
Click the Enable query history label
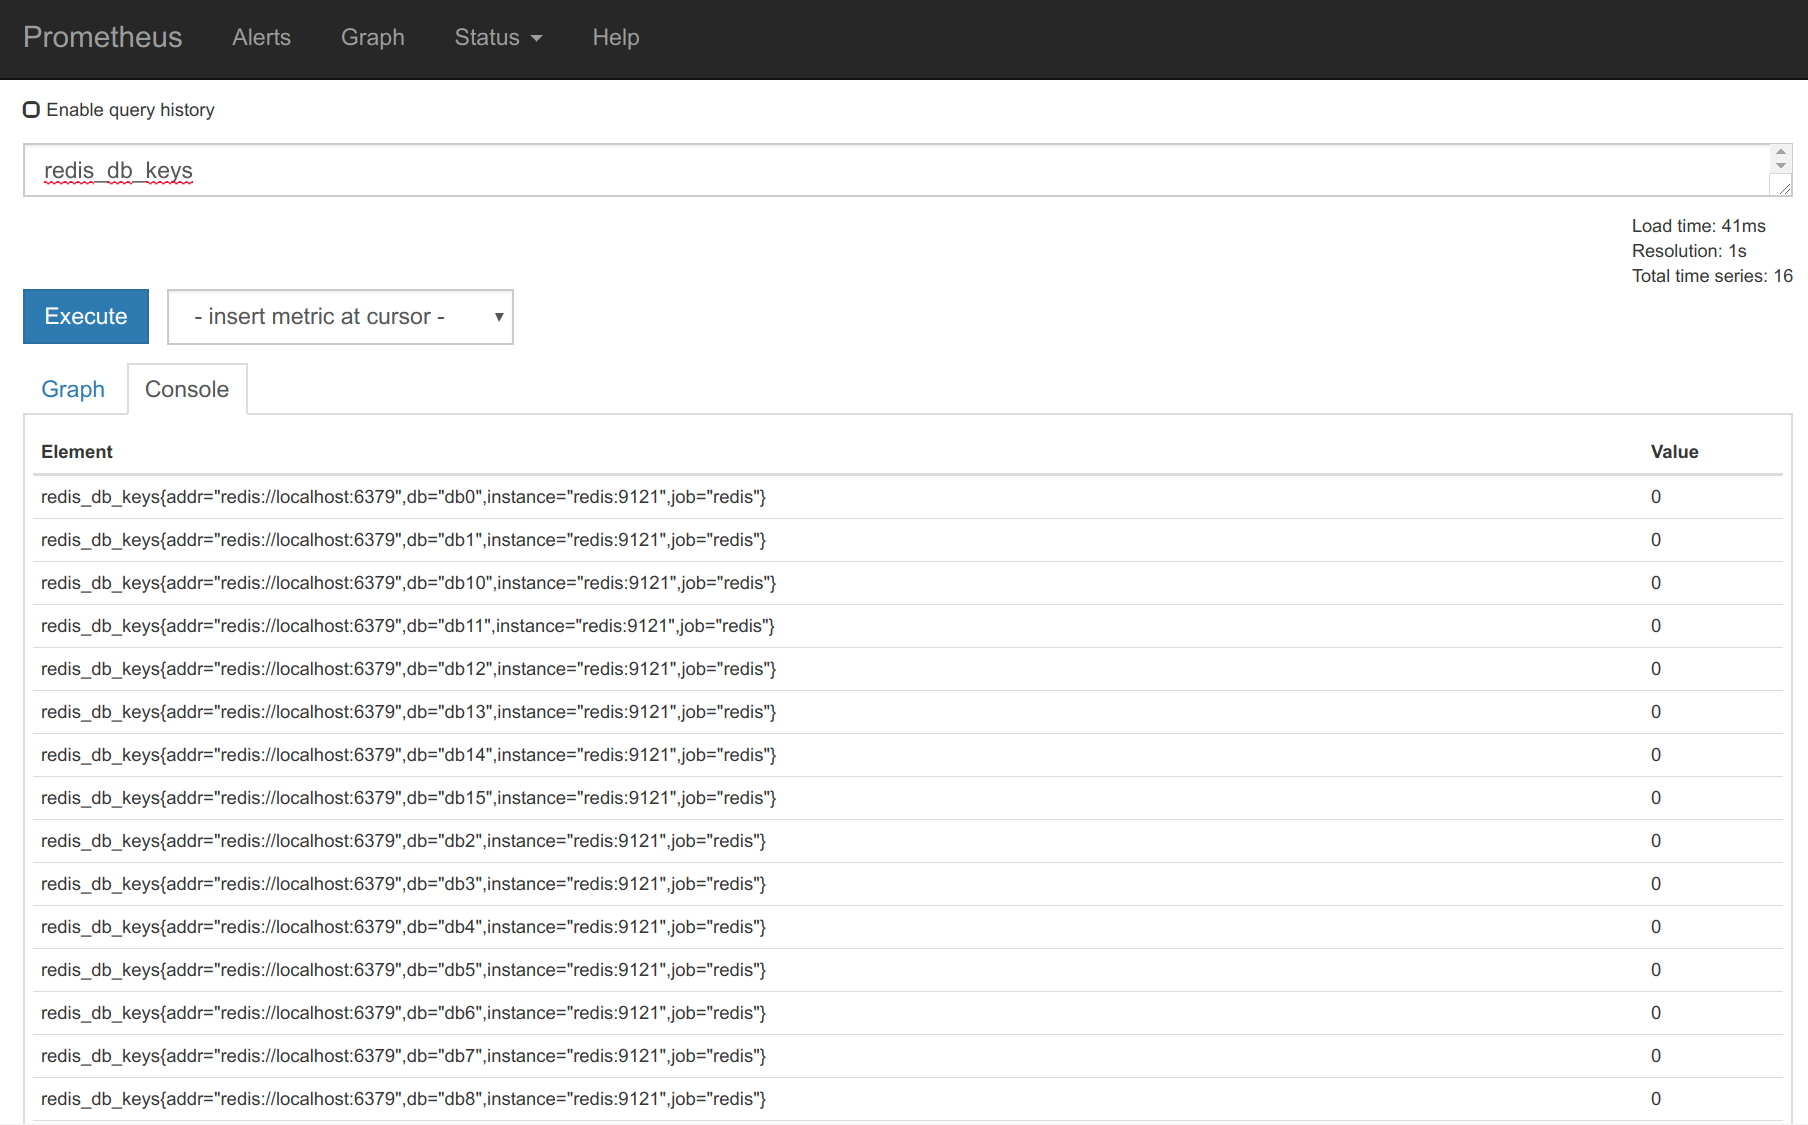129,110
